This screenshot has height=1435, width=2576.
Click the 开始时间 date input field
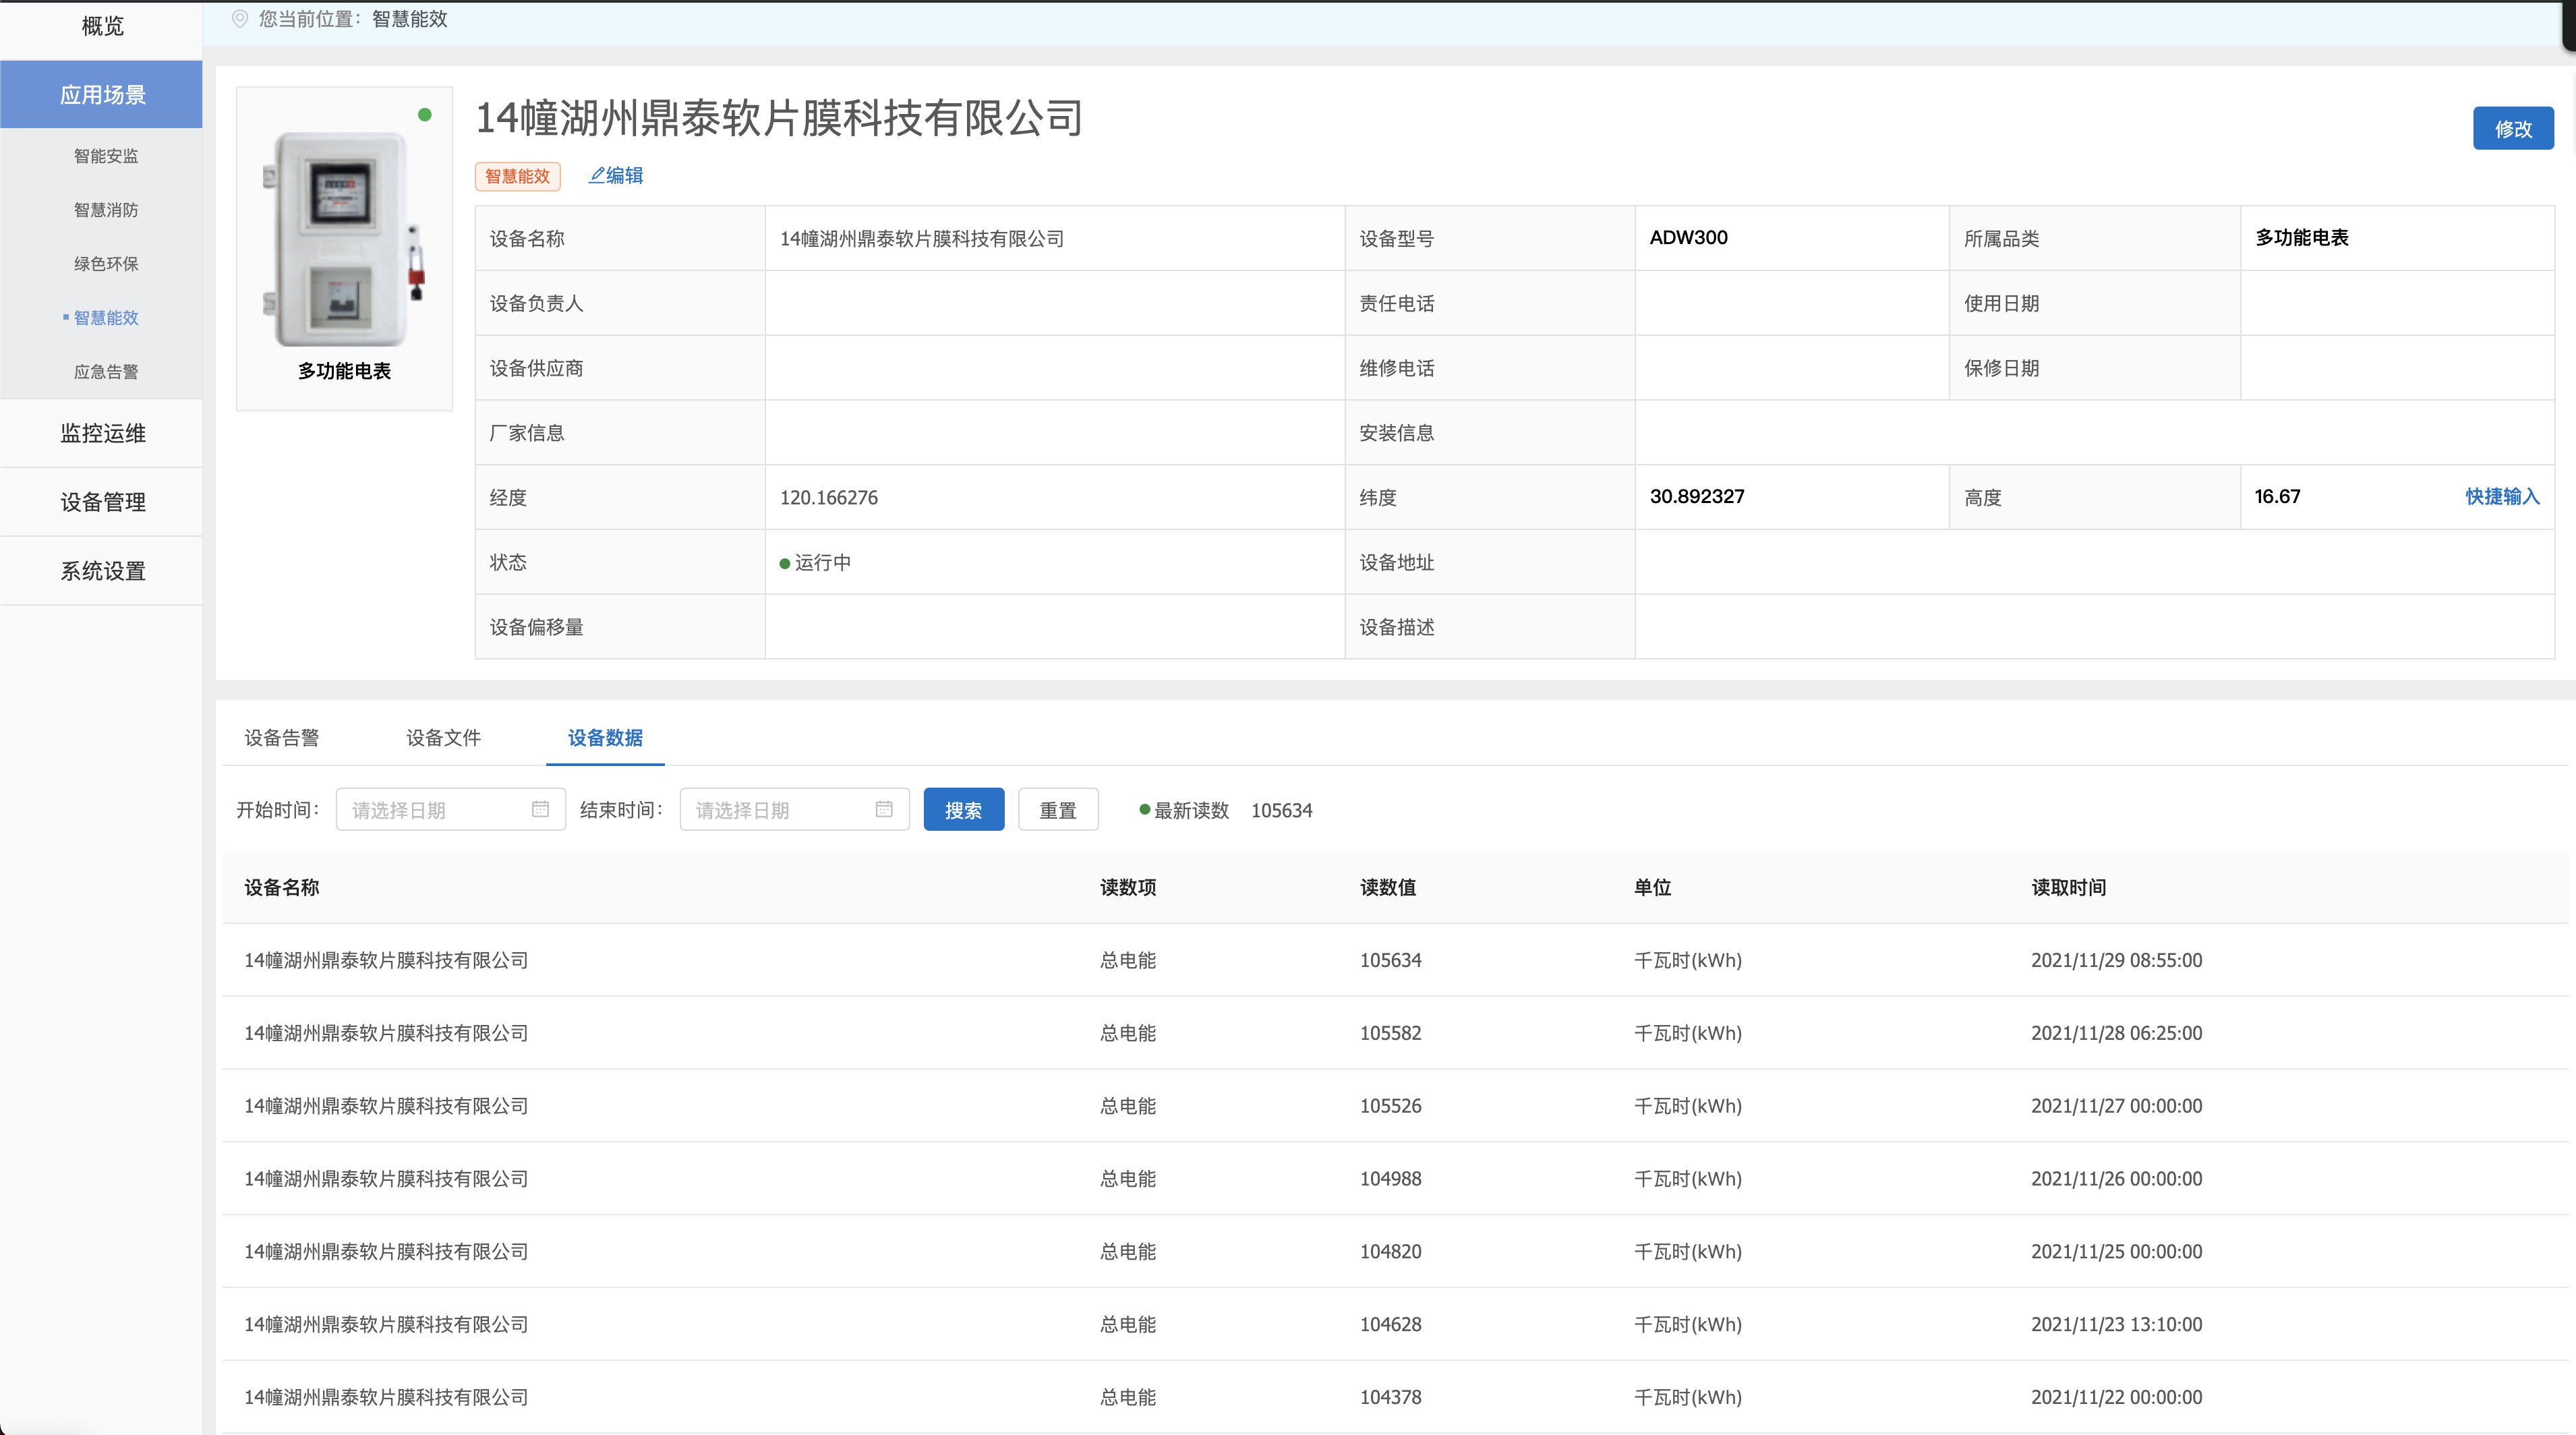(x=451, y=809)
